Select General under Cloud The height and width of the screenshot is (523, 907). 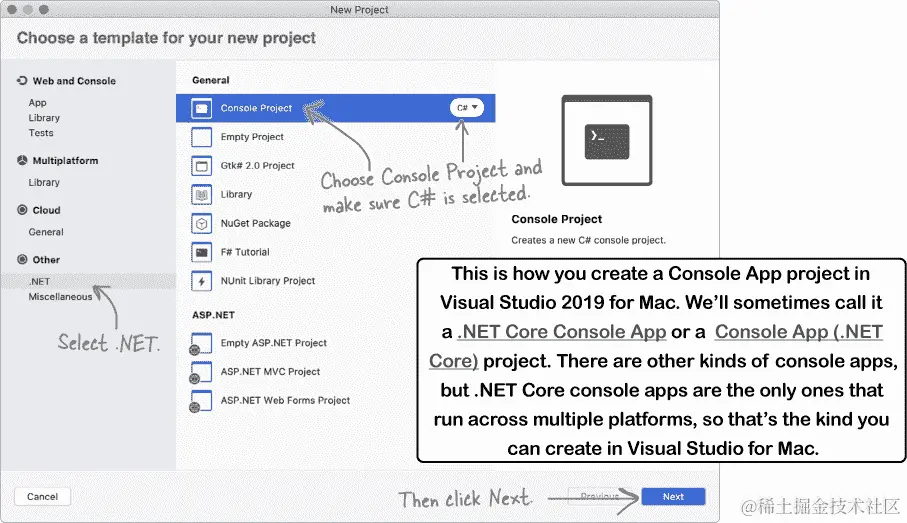[x=46, y=232]
